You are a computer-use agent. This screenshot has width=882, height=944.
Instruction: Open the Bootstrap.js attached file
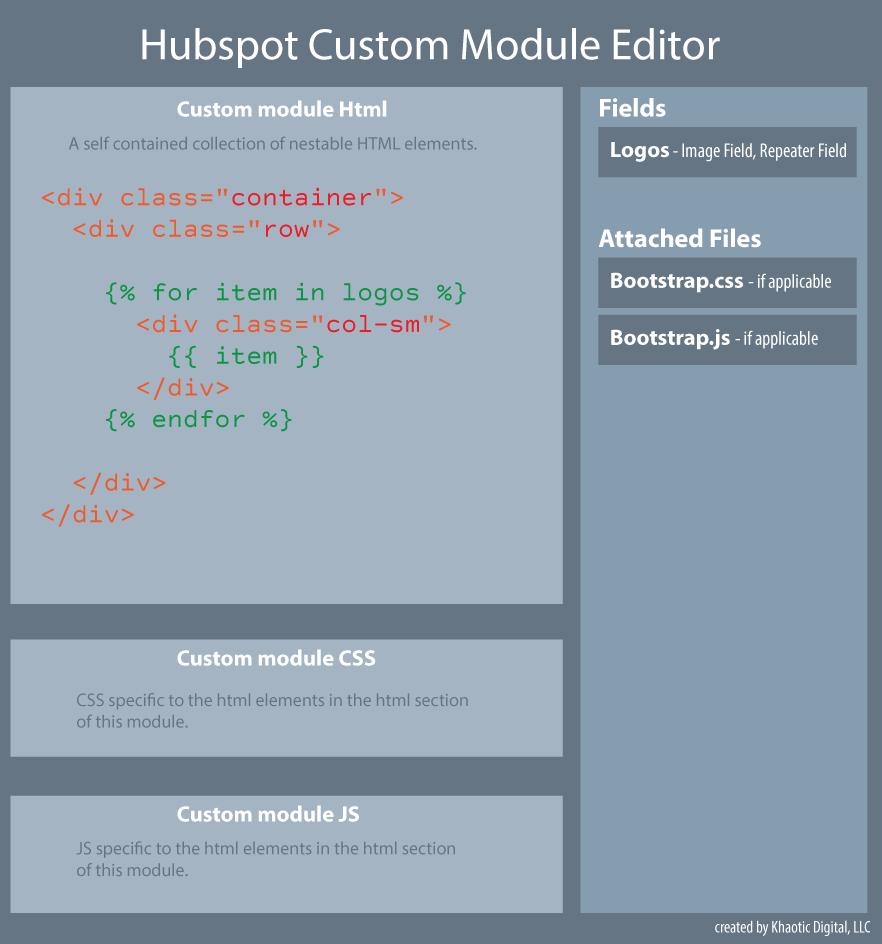coord(726,339)
